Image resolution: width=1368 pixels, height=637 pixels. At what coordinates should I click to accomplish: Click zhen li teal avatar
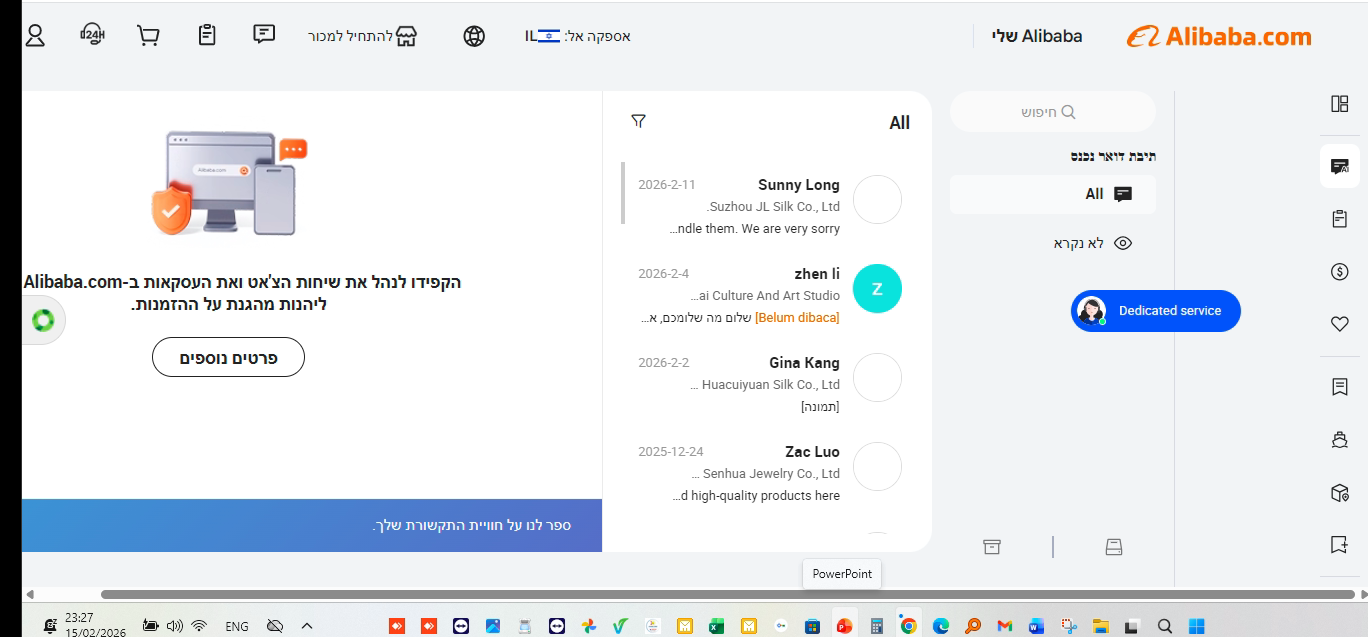coord(877,289)
